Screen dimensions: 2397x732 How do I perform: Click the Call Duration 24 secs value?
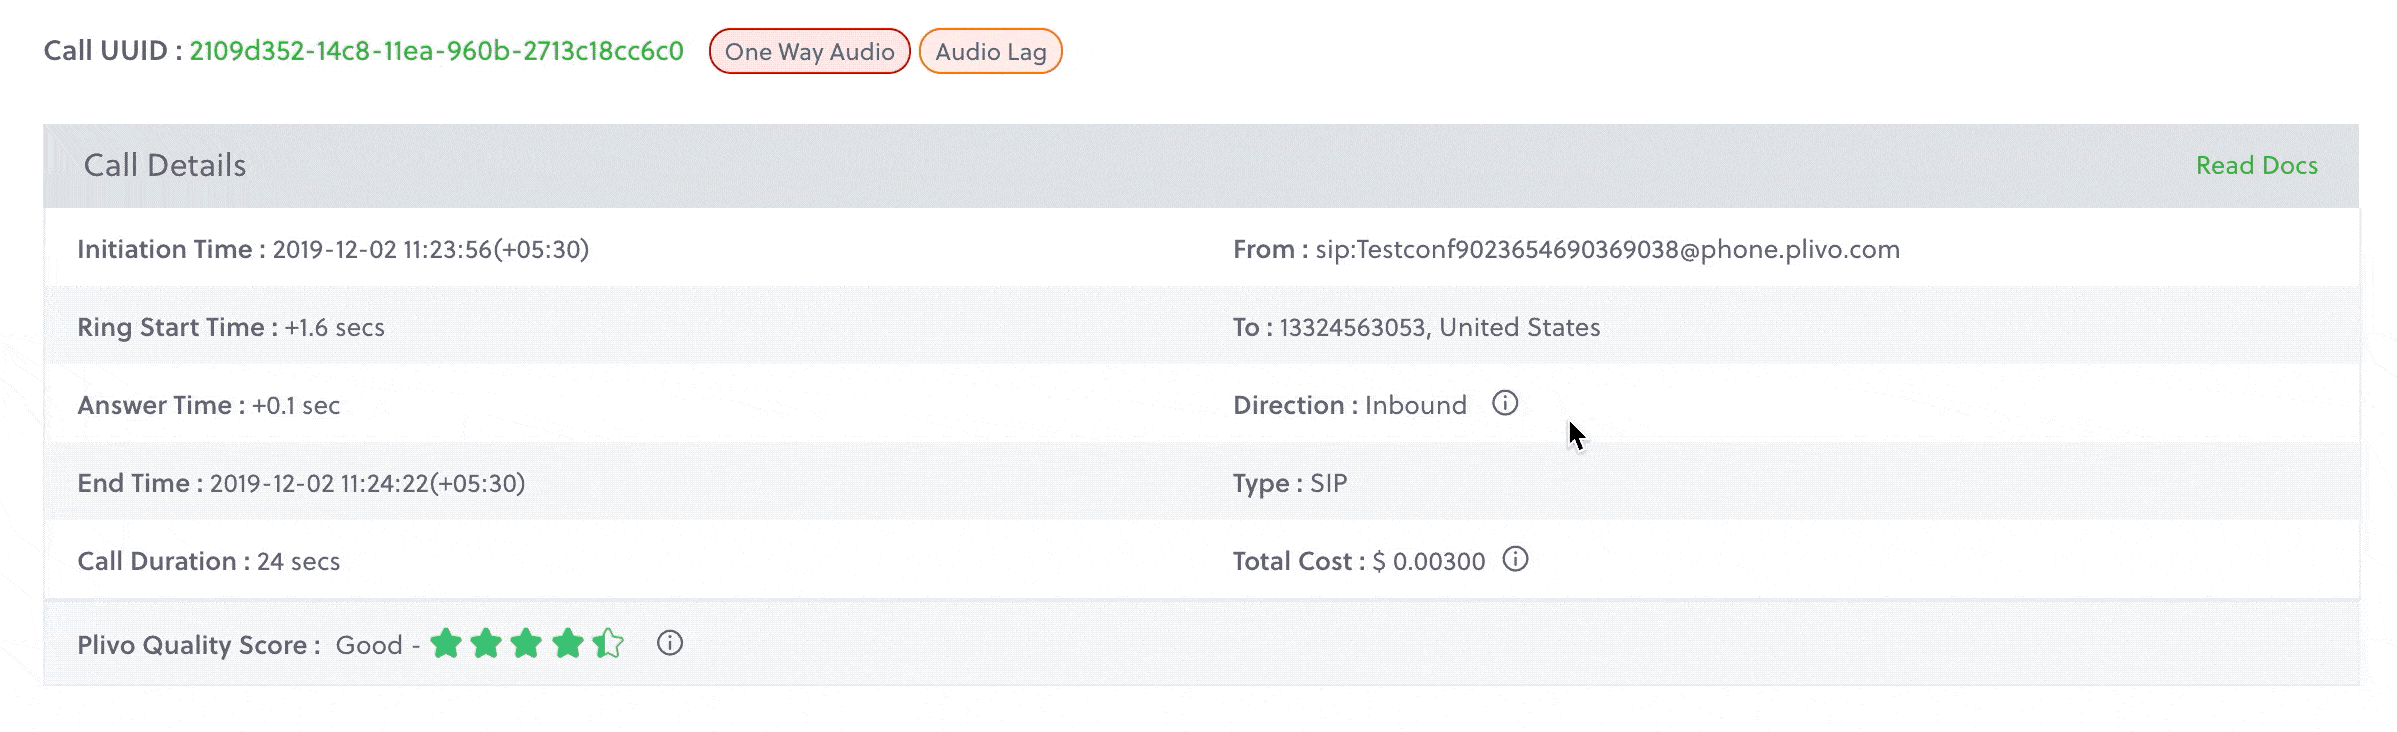[x=298, y=562]
